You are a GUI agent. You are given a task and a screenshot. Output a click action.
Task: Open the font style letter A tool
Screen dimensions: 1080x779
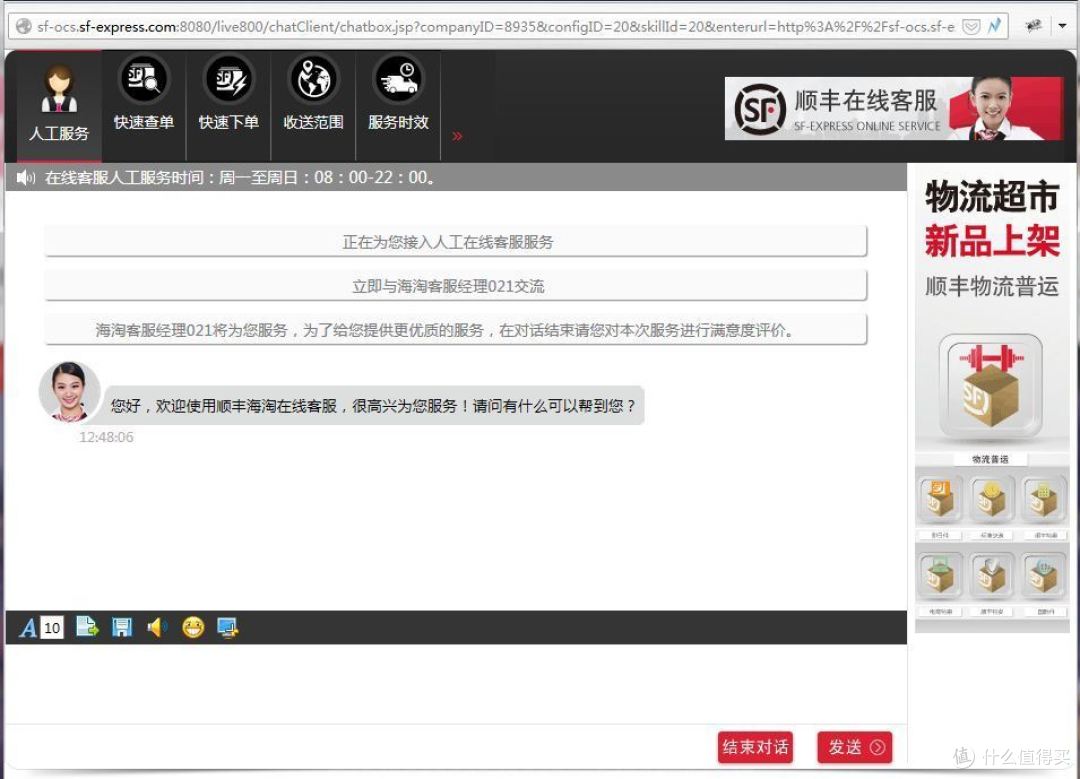click(28, 628)
